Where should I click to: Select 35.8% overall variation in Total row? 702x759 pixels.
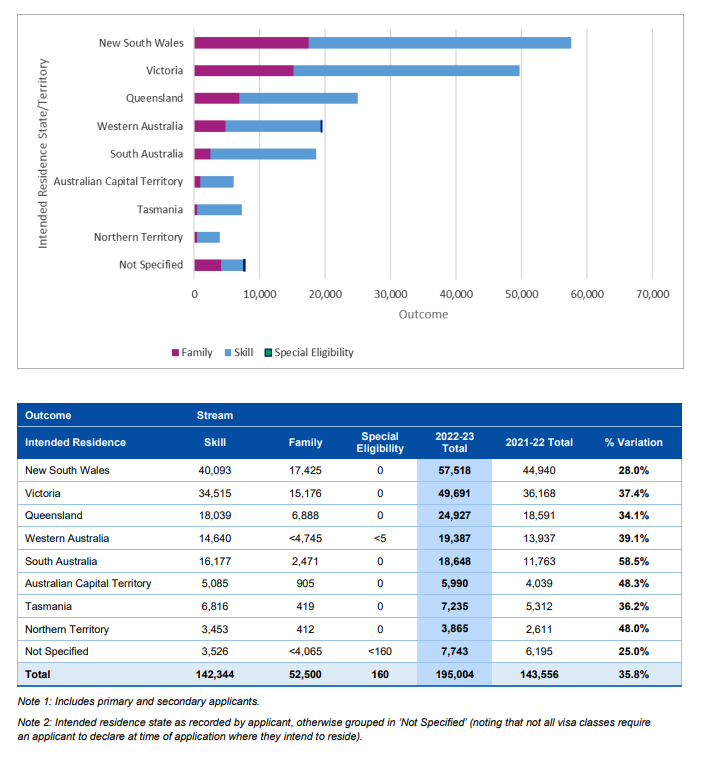point(633,675)
